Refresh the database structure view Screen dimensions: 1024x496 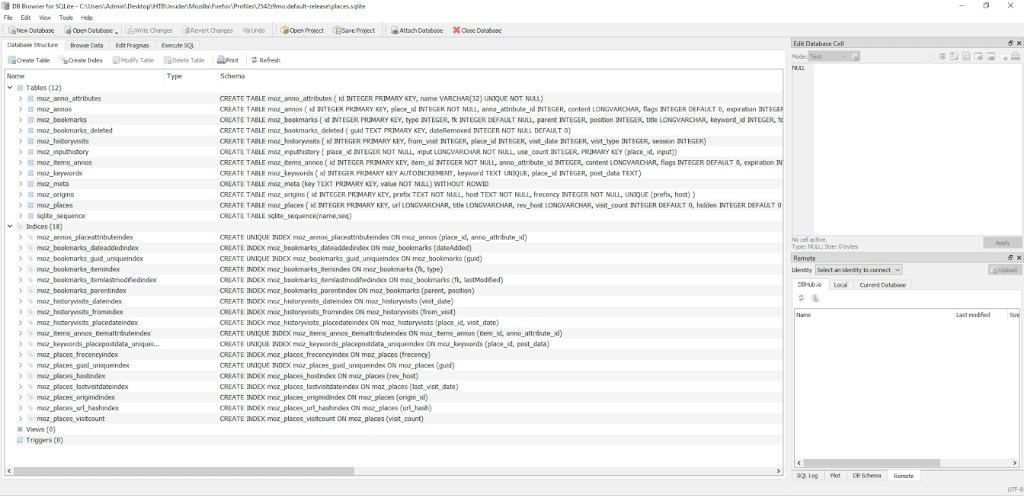254,60
